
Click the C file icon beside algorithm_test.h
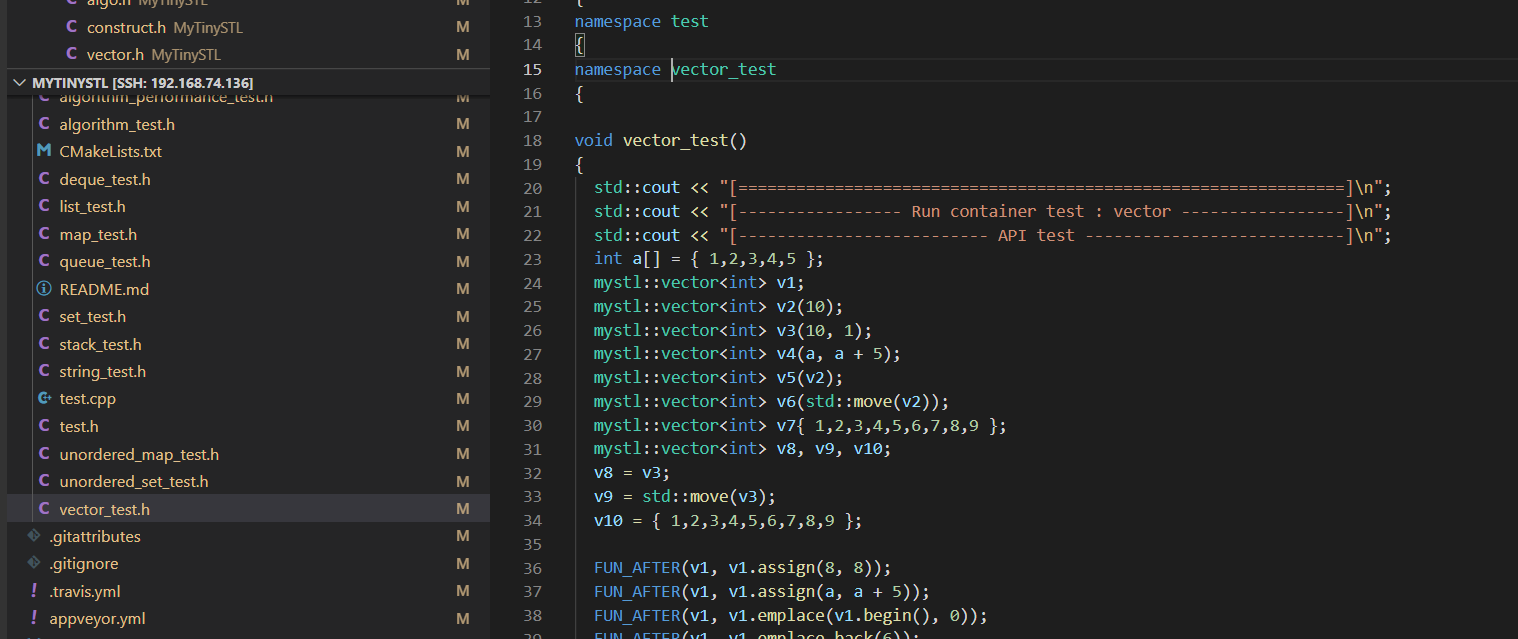[44, 125]
